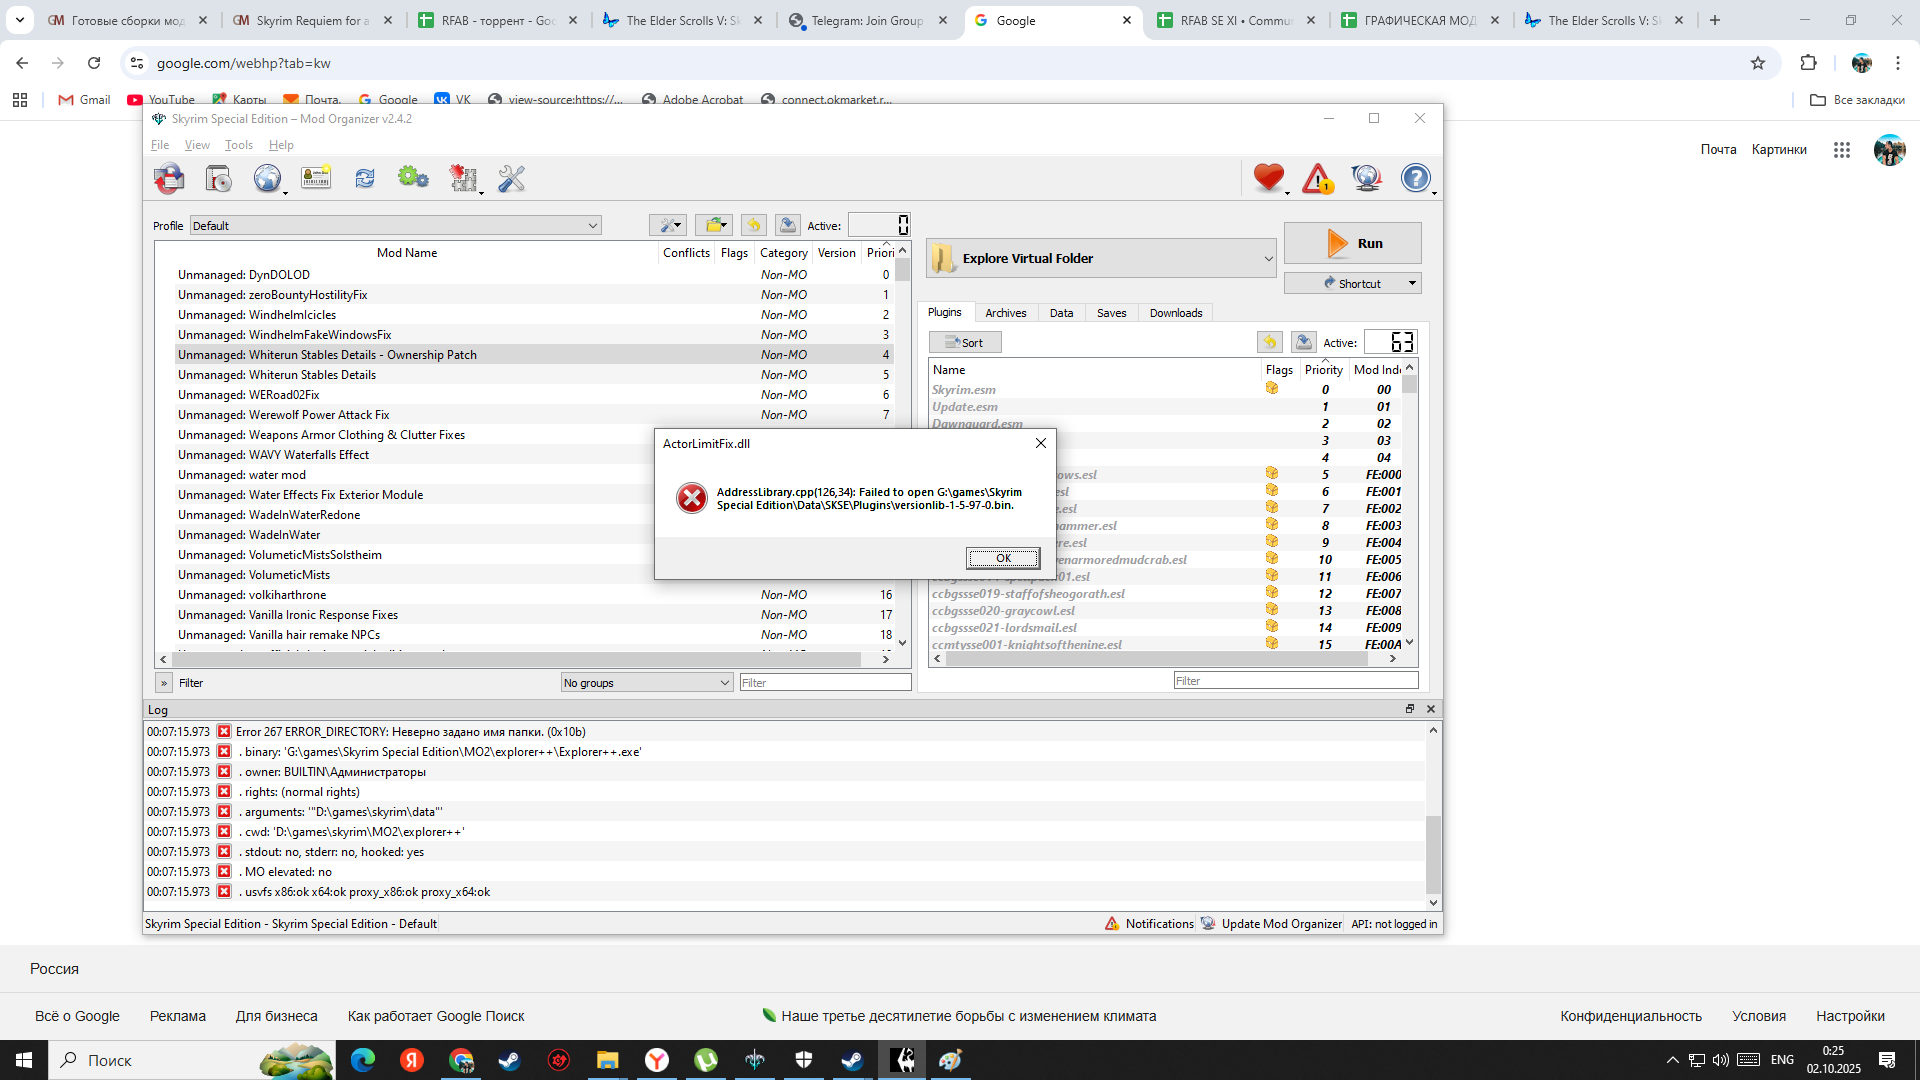Click the Windows Start button
Viewport: 1920px width, 1080px height.
tap(24, 1060)
